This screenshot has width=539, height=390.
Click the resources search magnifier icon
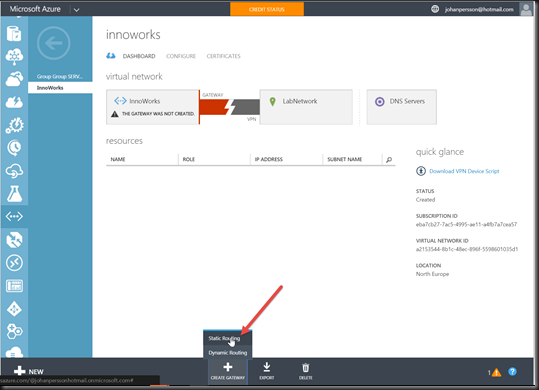[389, 159]
